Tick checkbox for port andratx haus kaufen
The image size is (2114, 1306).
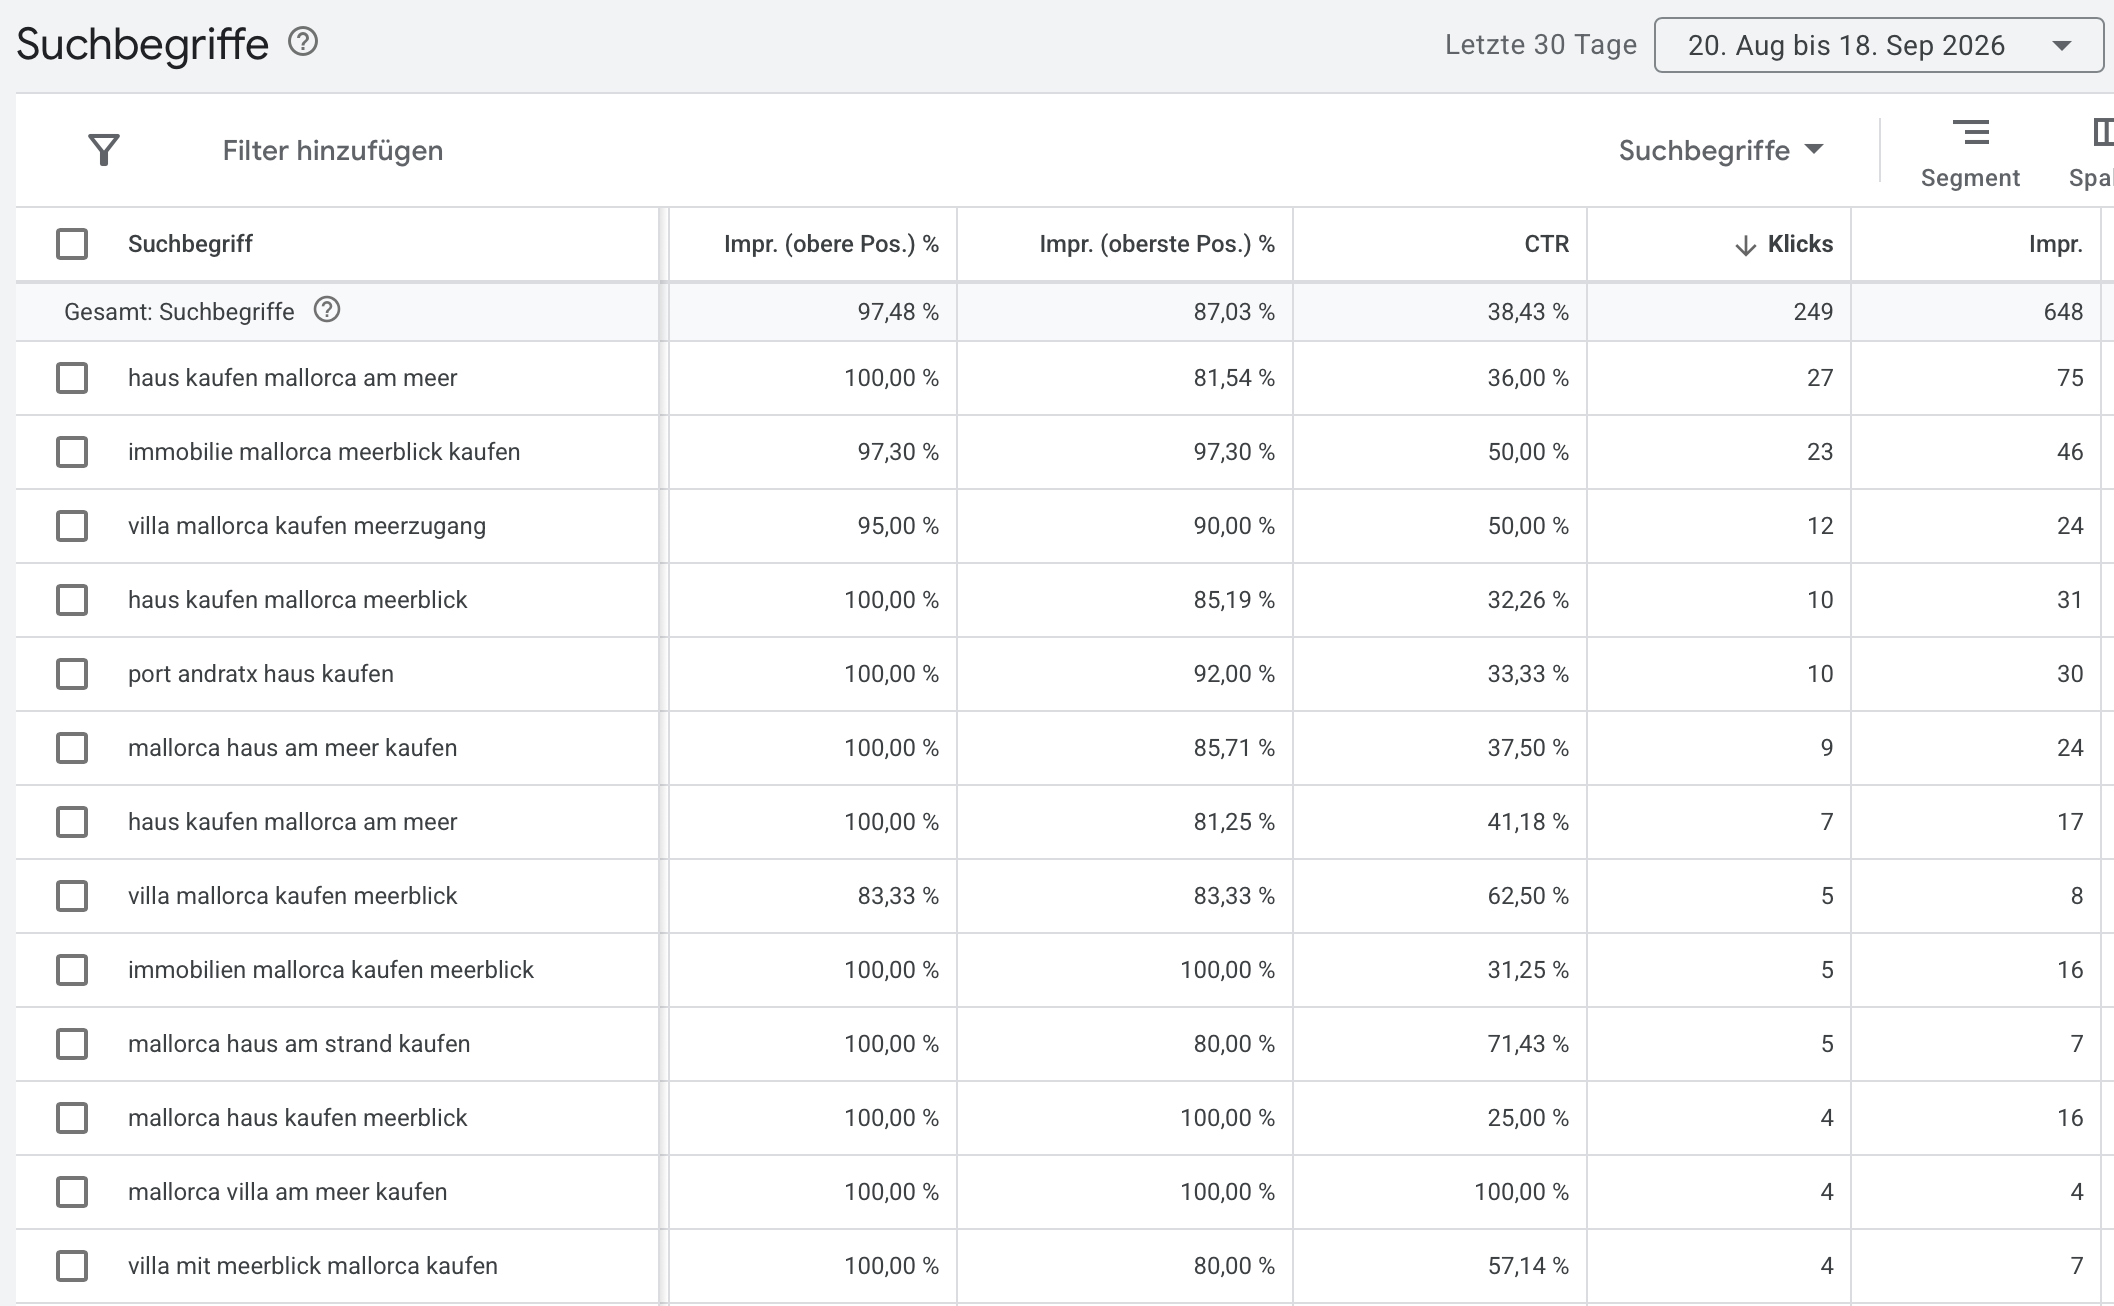pyautogui.click(x=72, y=674)
